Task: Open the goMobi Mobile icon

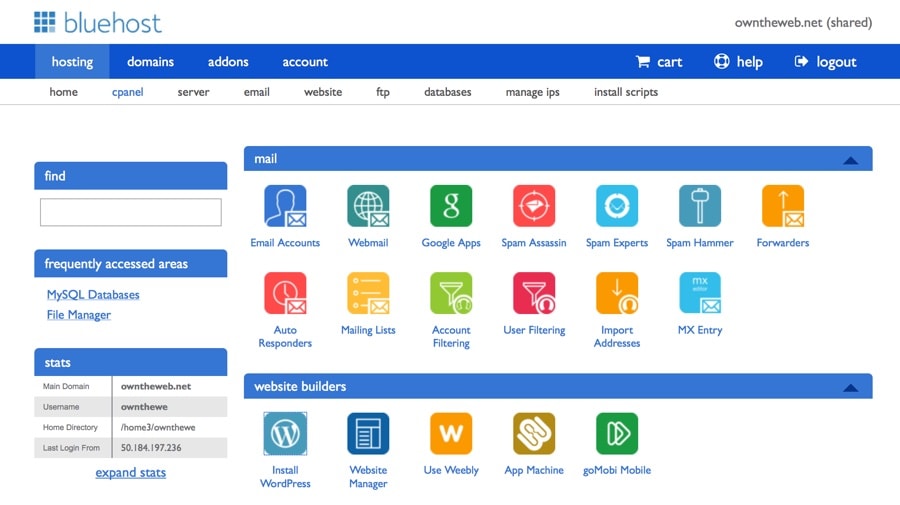Action: 617,433
